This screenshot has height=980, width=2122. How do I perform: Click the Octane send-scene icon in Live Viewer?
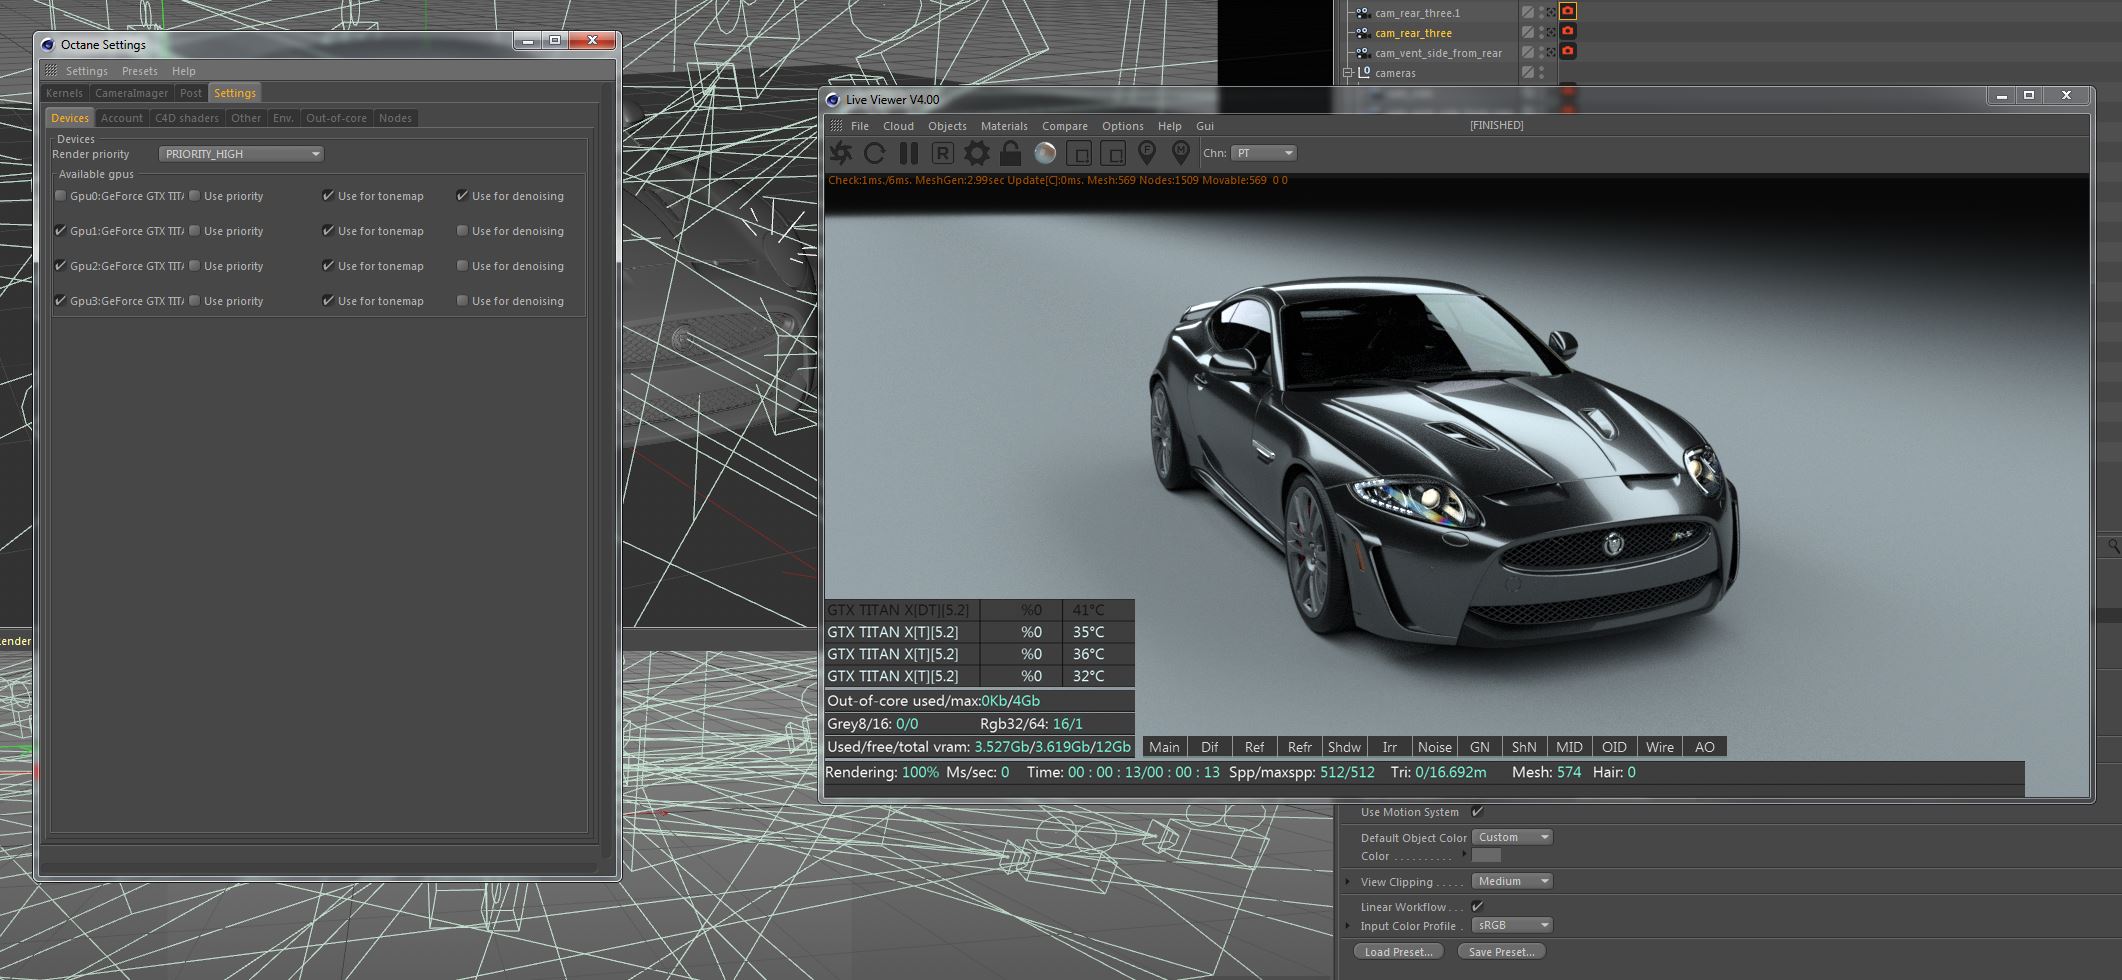coord(841,153)
